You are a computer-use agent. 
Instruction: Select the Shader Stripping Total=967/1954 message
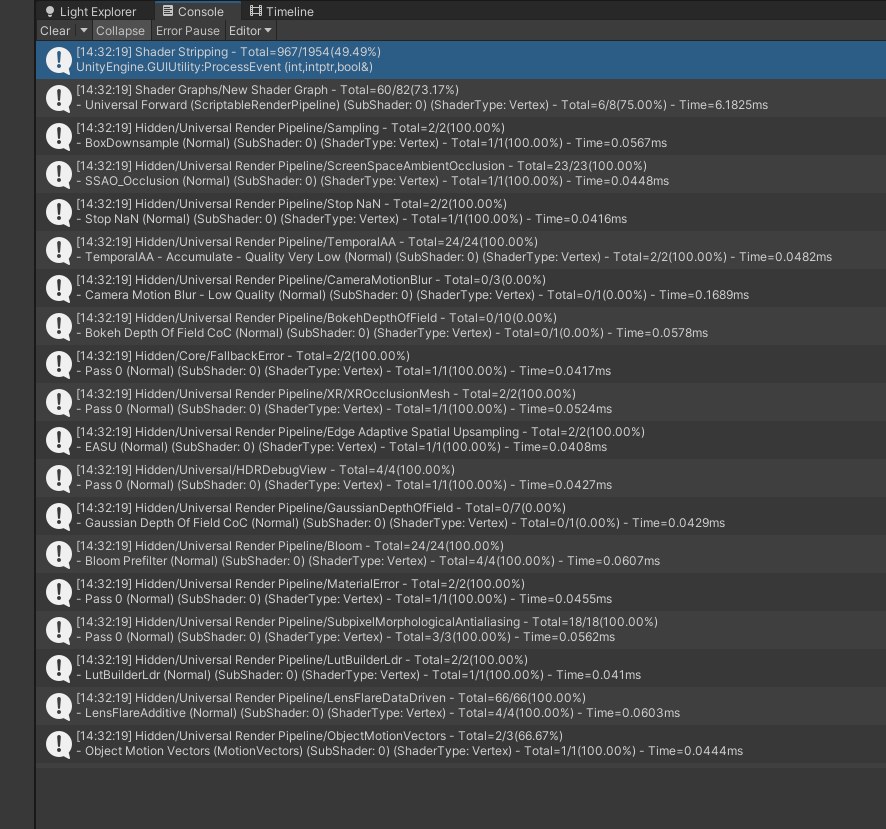point(461,60)
